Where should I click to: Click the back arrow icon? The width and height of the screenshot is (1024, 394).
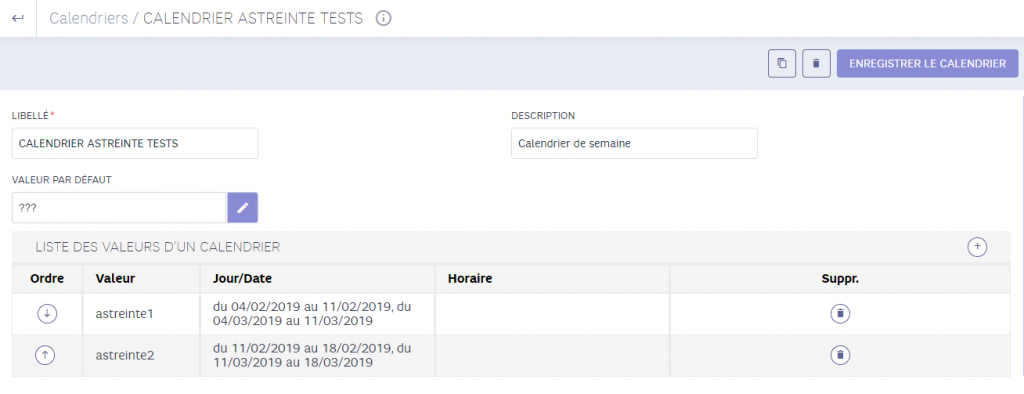pyautogui.click(x=18, y=18)
